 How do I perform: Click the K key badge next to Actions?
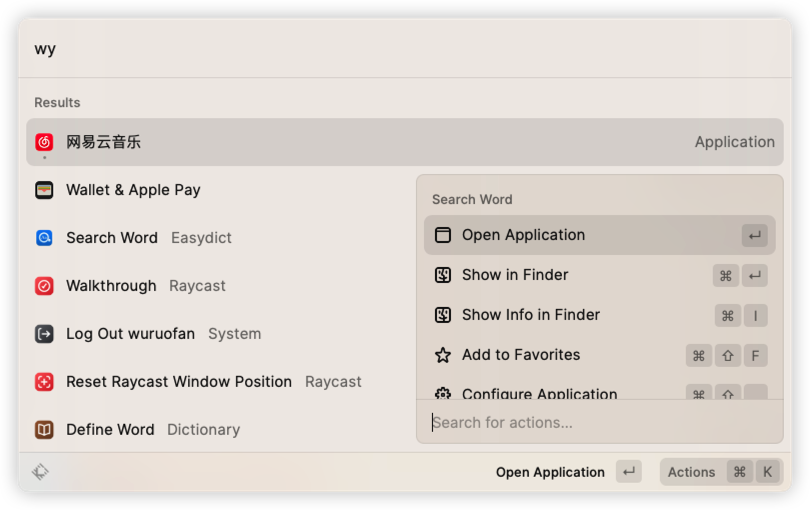(767, 472)
